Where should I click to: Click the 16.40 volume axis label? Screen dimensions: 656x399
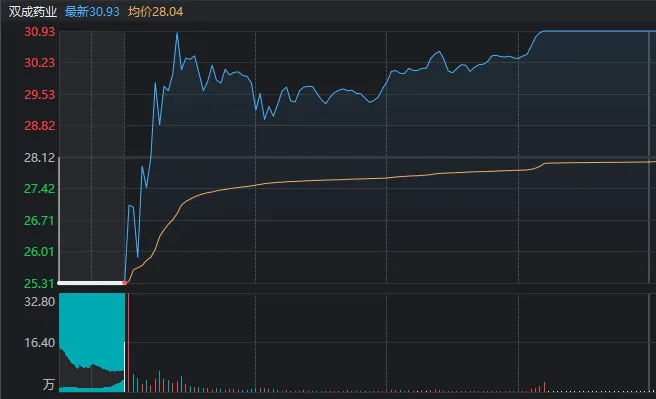pyautogui.click(x=40, y=343)
